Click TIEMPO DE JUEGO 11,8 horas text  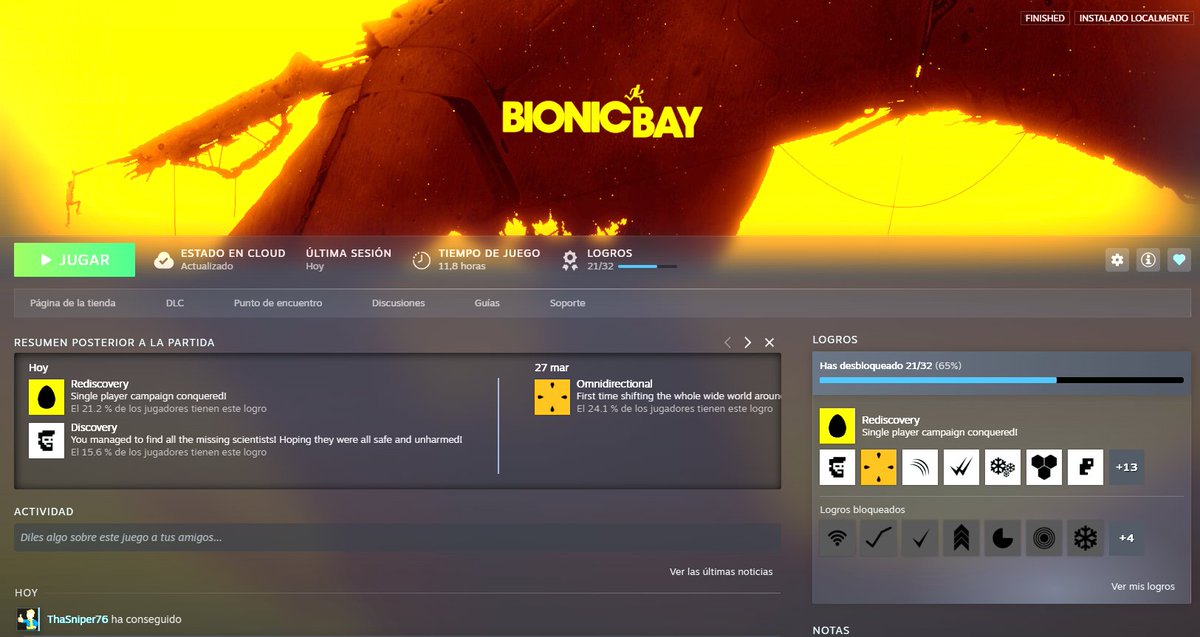coord(489,260)
